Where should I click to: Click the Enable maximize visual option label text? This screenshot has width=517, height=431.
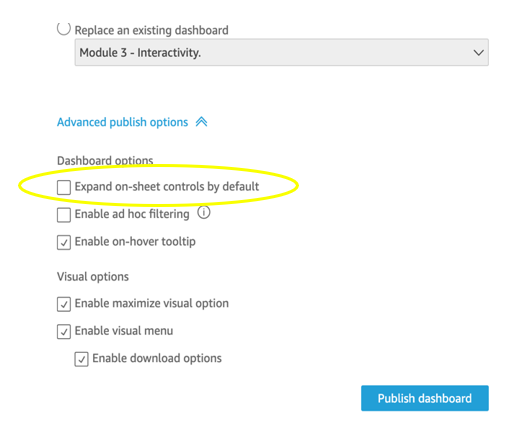point(152,304)
